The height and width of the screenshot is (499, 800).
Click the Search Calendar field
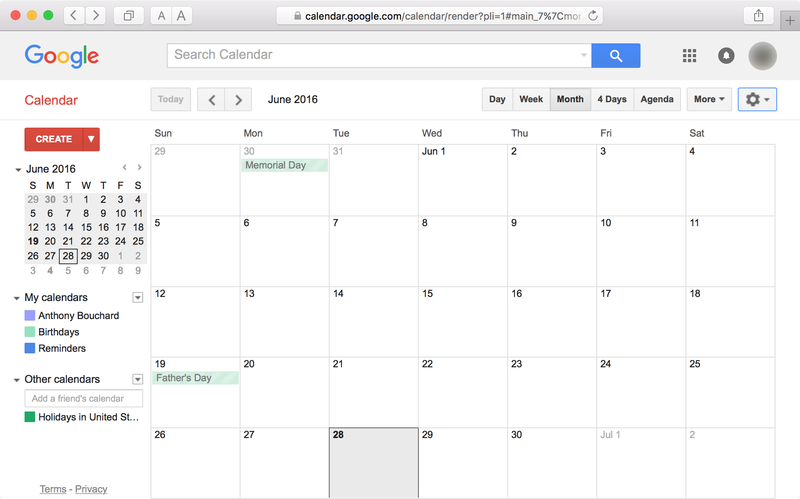(x=379, y=55)
